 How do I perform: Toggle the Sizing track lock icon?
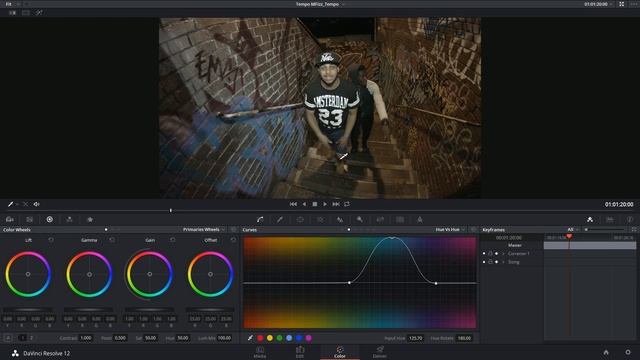pos(490,262)
